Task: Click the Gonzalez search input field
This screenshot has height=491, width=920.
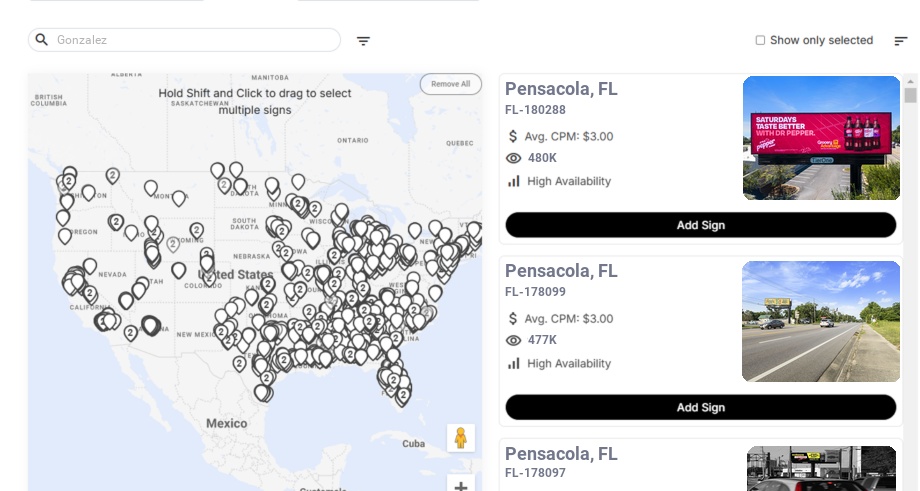Action: (190, 40)
